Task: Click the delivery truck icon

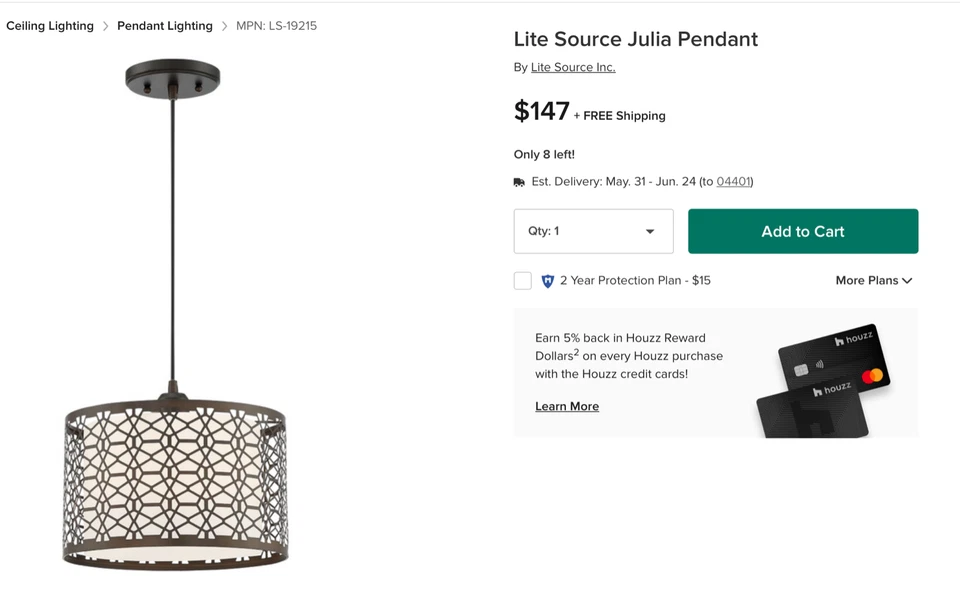Action: click(519, 182)
